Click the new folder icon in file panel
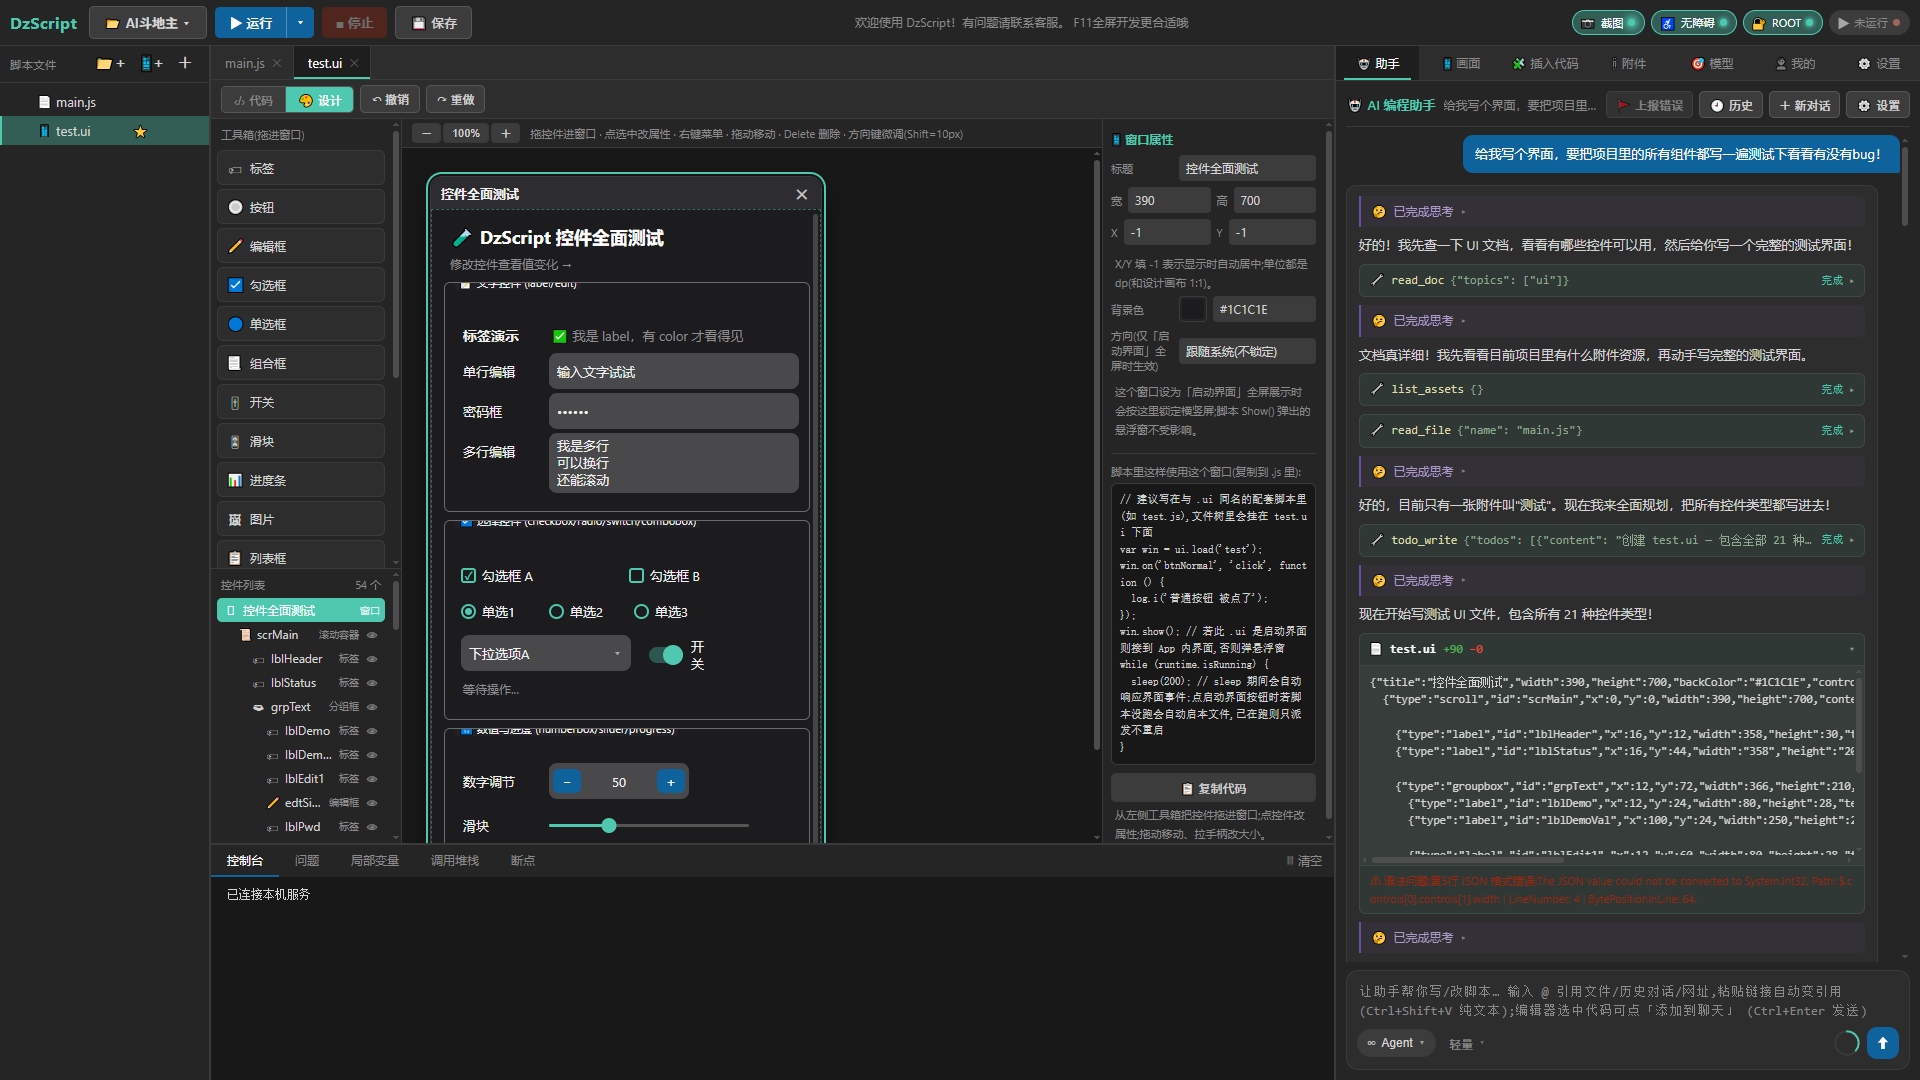 click(110, 64)
